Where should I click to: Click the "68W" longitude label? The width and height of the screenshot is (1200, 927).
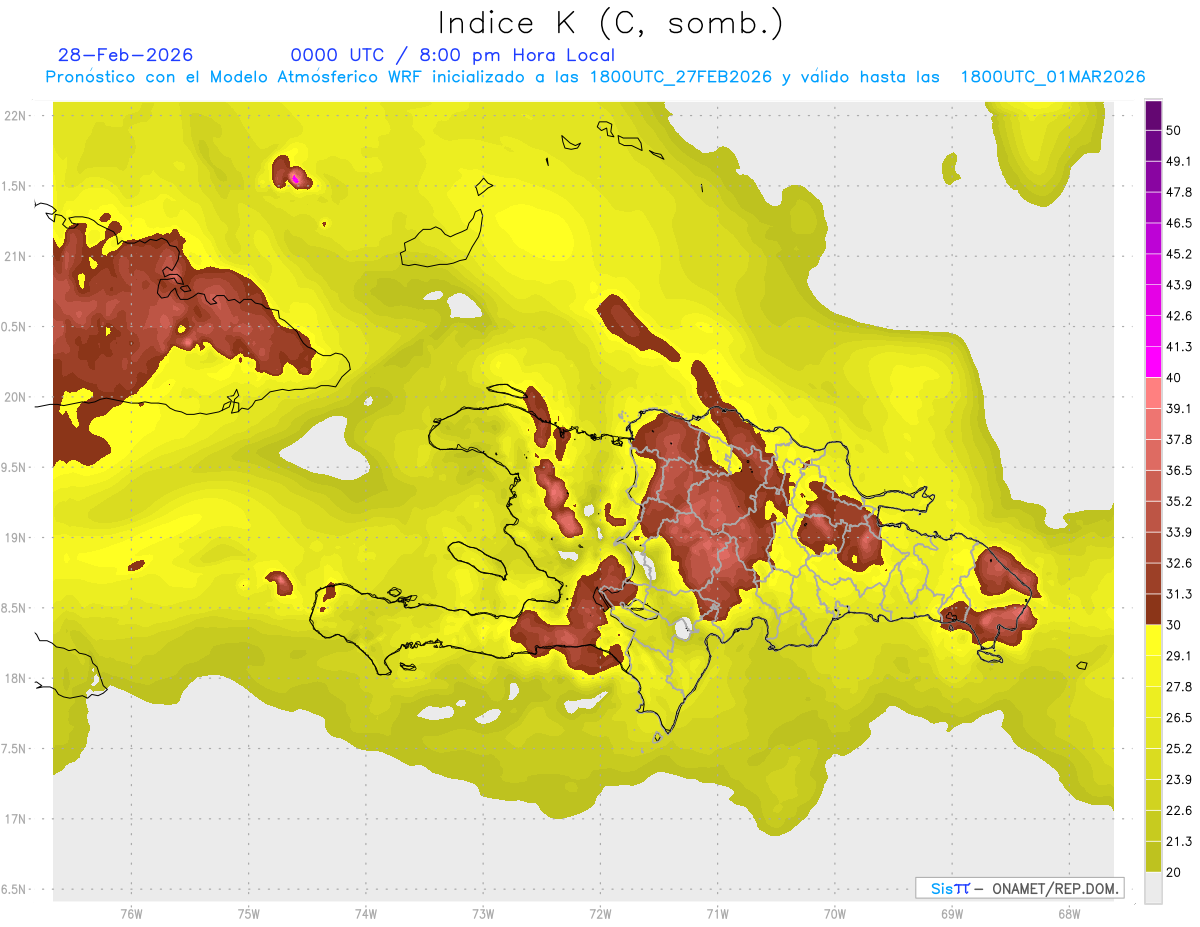point(1068,913)
